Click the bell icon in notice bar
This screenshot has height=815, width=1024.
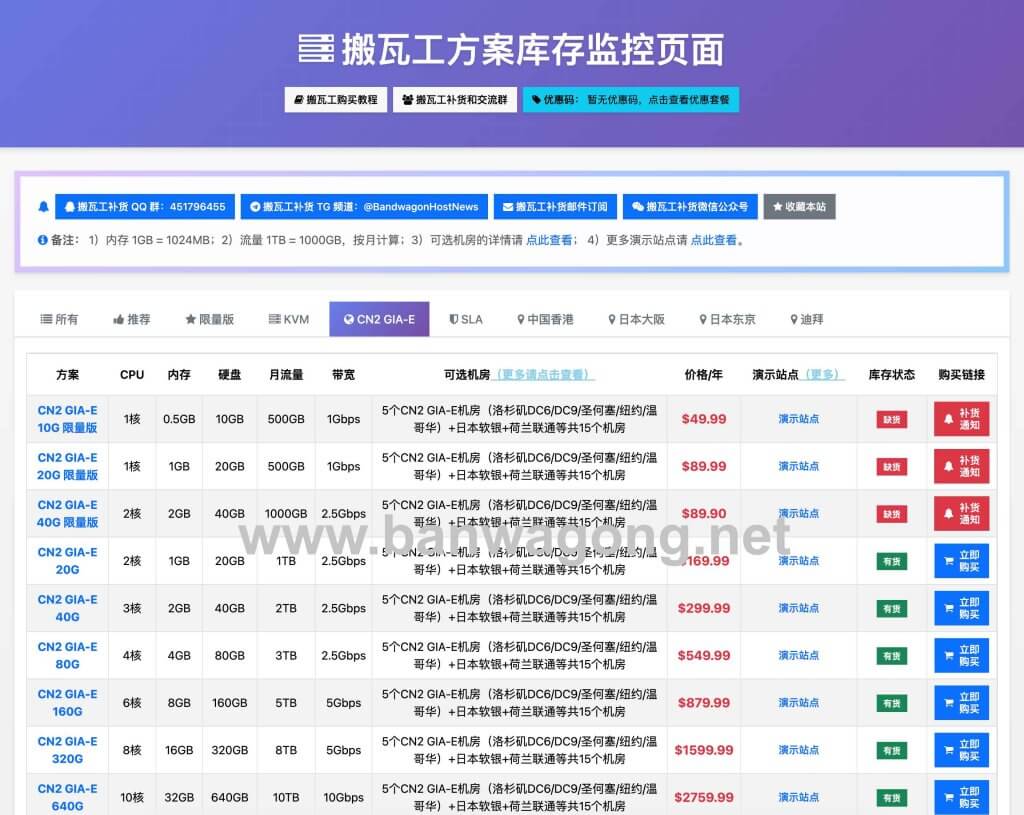[43, 207]
